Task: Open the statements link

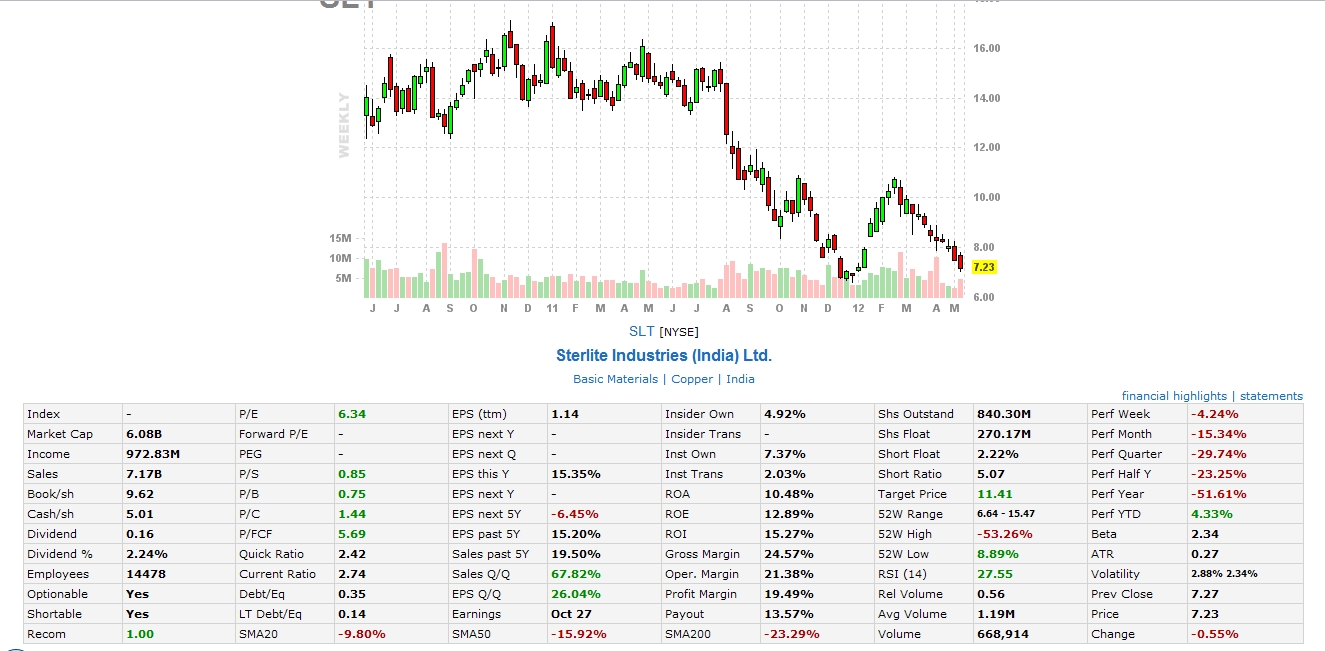Action: [x=1271, y=396]
